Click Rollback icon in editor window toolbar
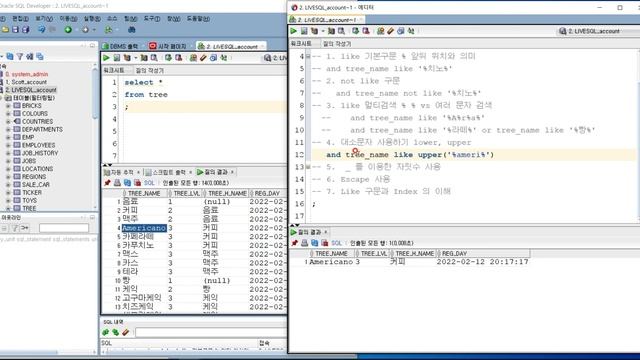This screenshot has height=360, width=640. tap(366, 31)
